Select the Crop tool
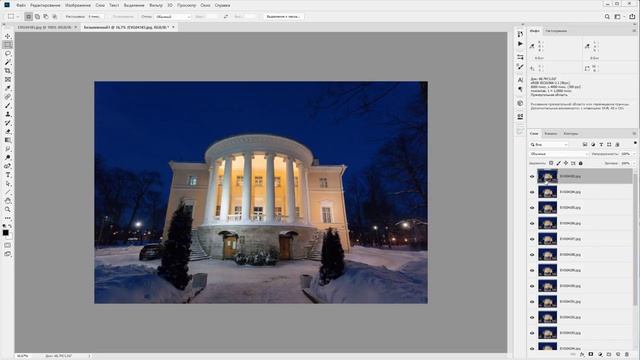The width and height of the screenshot is (640, 360). (x=8, y=71)
